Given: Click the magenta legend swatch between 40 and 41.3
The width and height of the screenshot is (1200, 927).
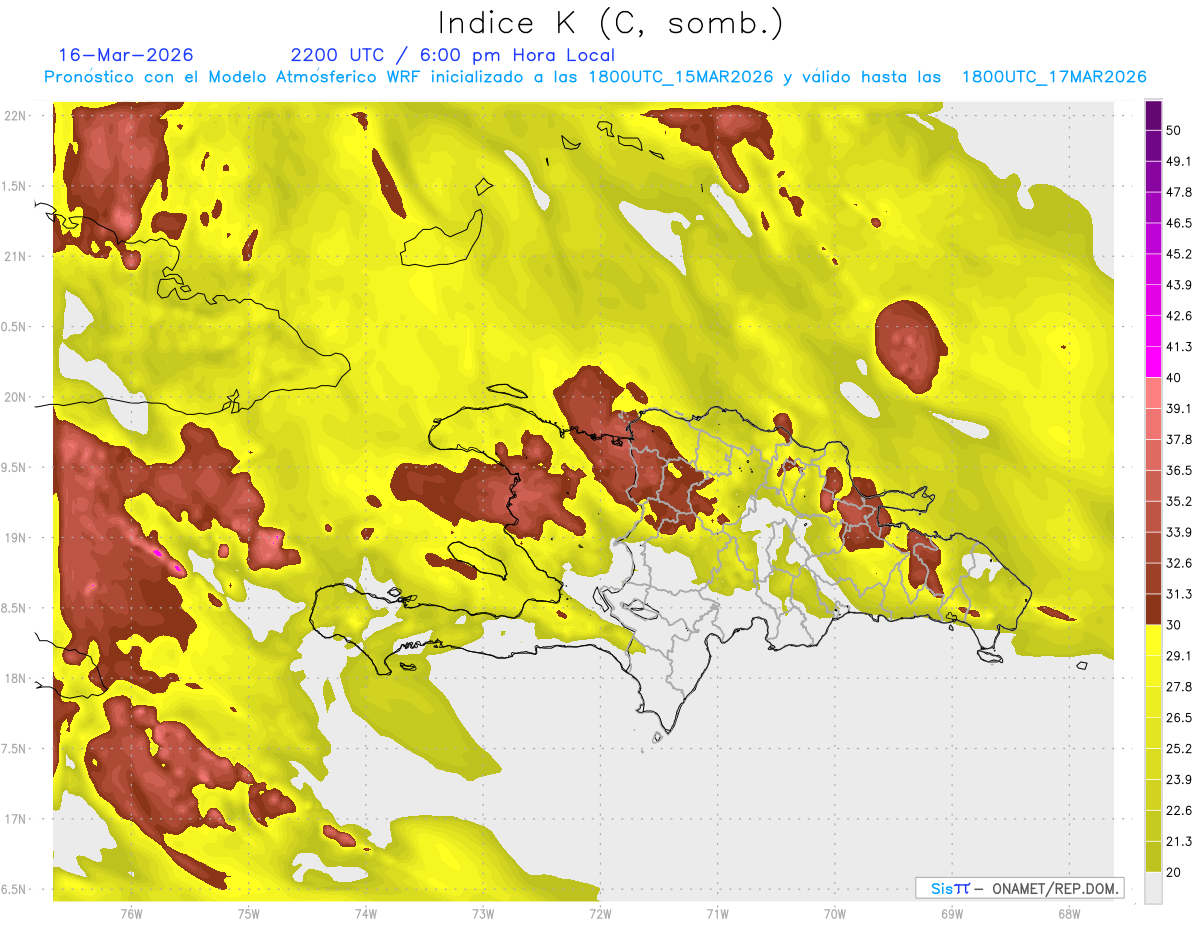Looking at the screenshot, I should (x=1153, y=363).
